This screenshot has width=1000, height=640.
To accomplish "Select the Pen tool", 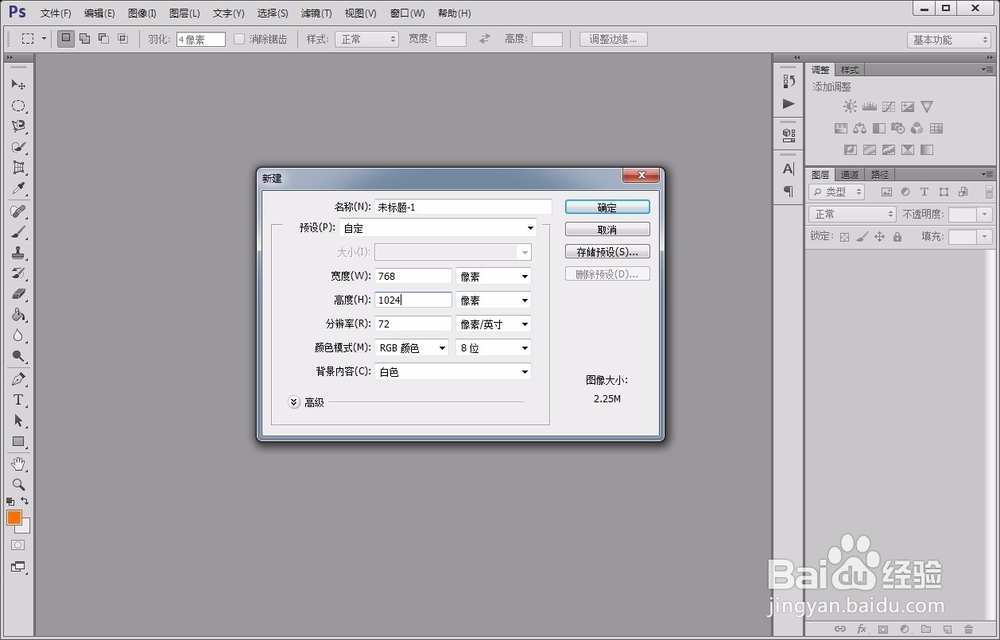I will [x=18, y=380].
